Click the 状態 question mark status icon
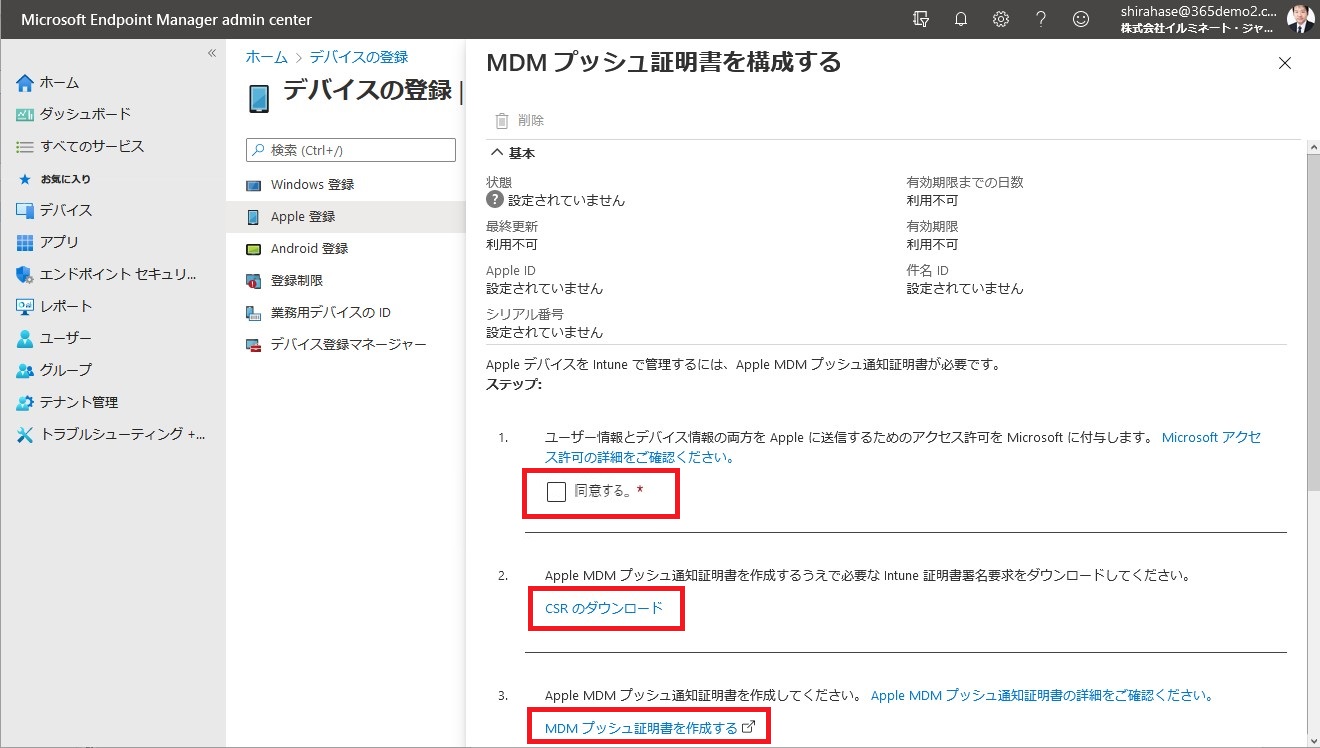 (494, 200)
